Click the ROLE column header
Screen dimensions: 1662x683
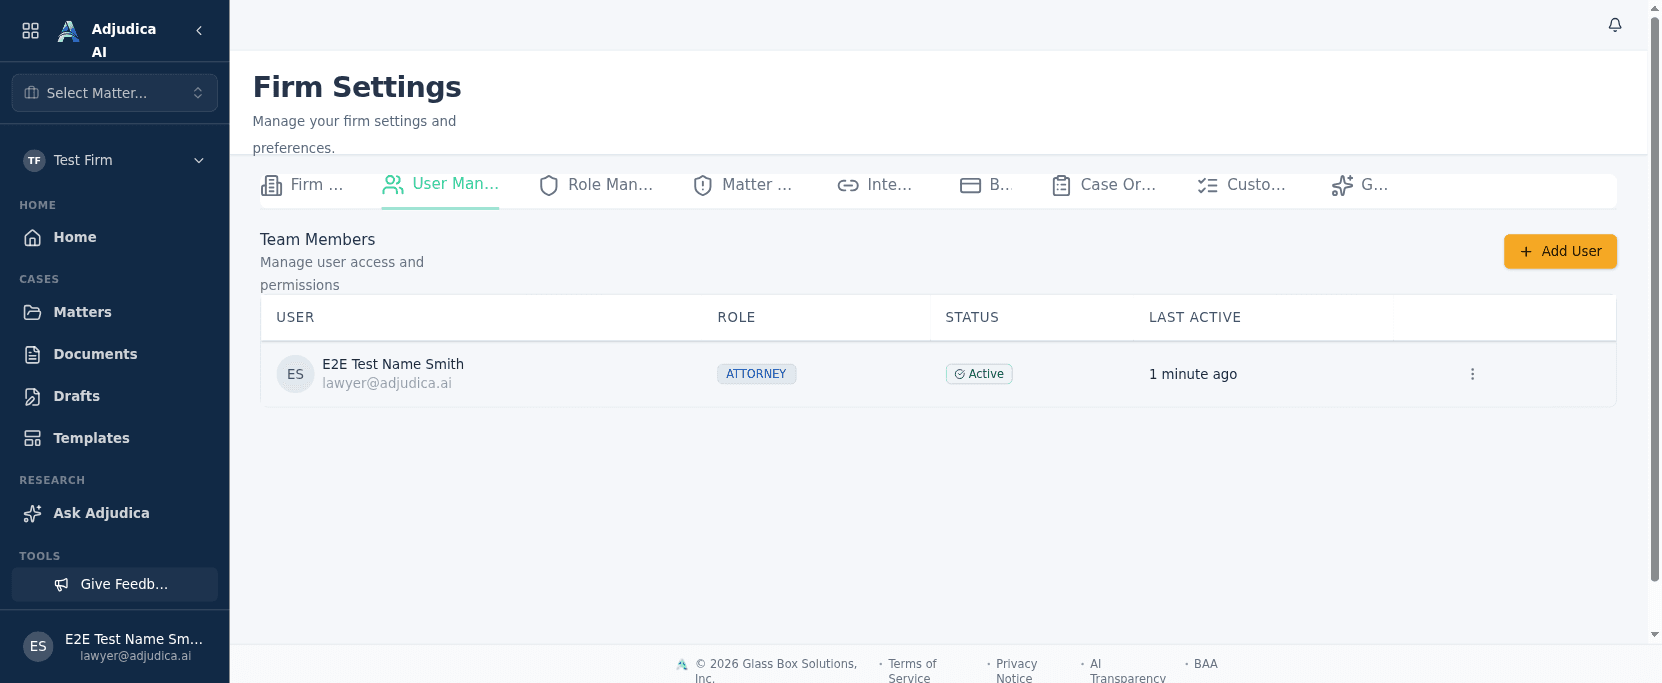pyautogui.click(x=736, y=317)
